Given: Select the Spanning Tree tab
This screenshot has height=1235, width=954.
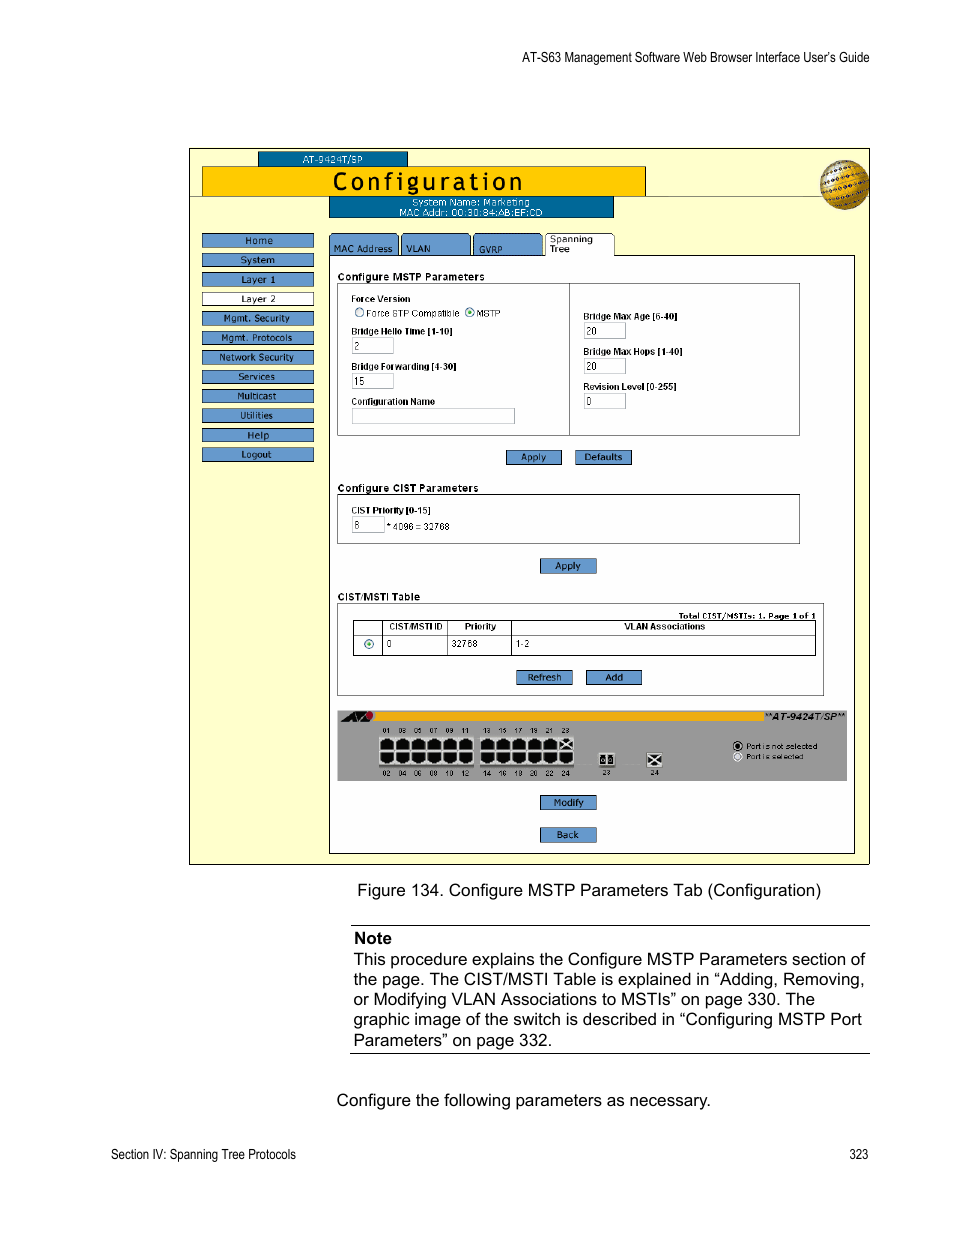Looking at the screenshot, I should coord(579,244).
